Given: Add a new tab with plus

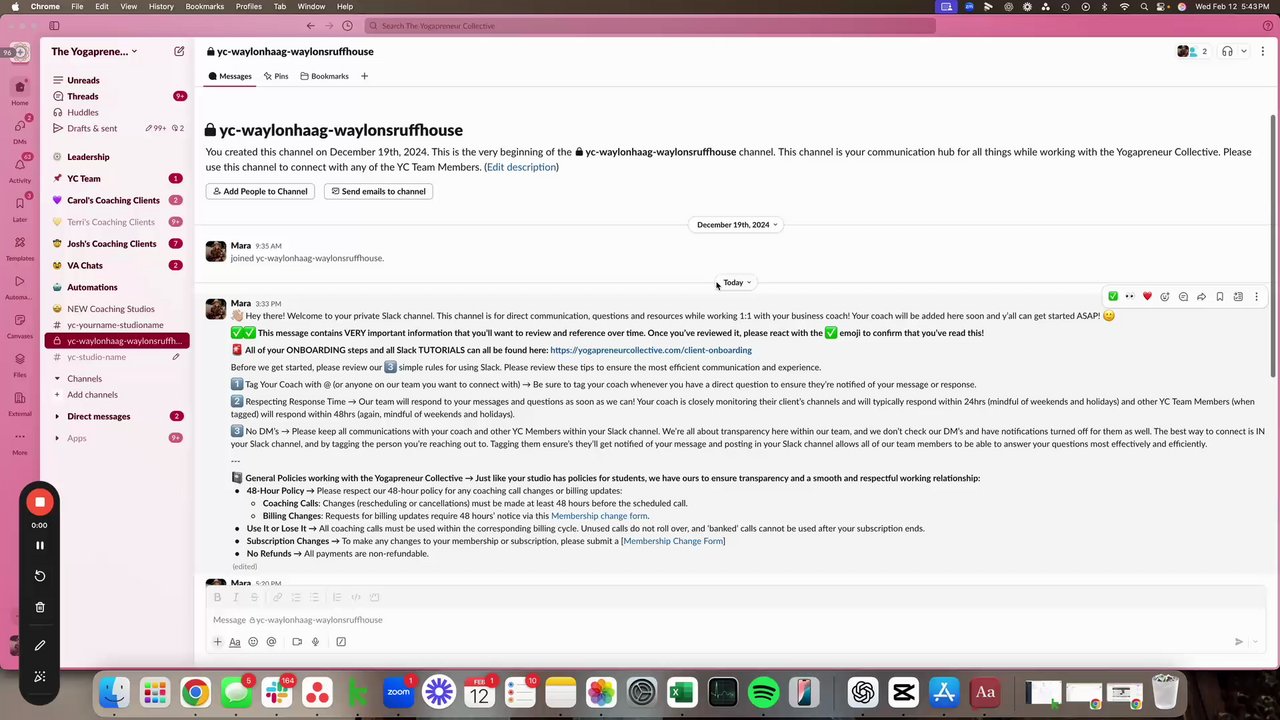Looking at the screenshot, I should click(364, 76).
